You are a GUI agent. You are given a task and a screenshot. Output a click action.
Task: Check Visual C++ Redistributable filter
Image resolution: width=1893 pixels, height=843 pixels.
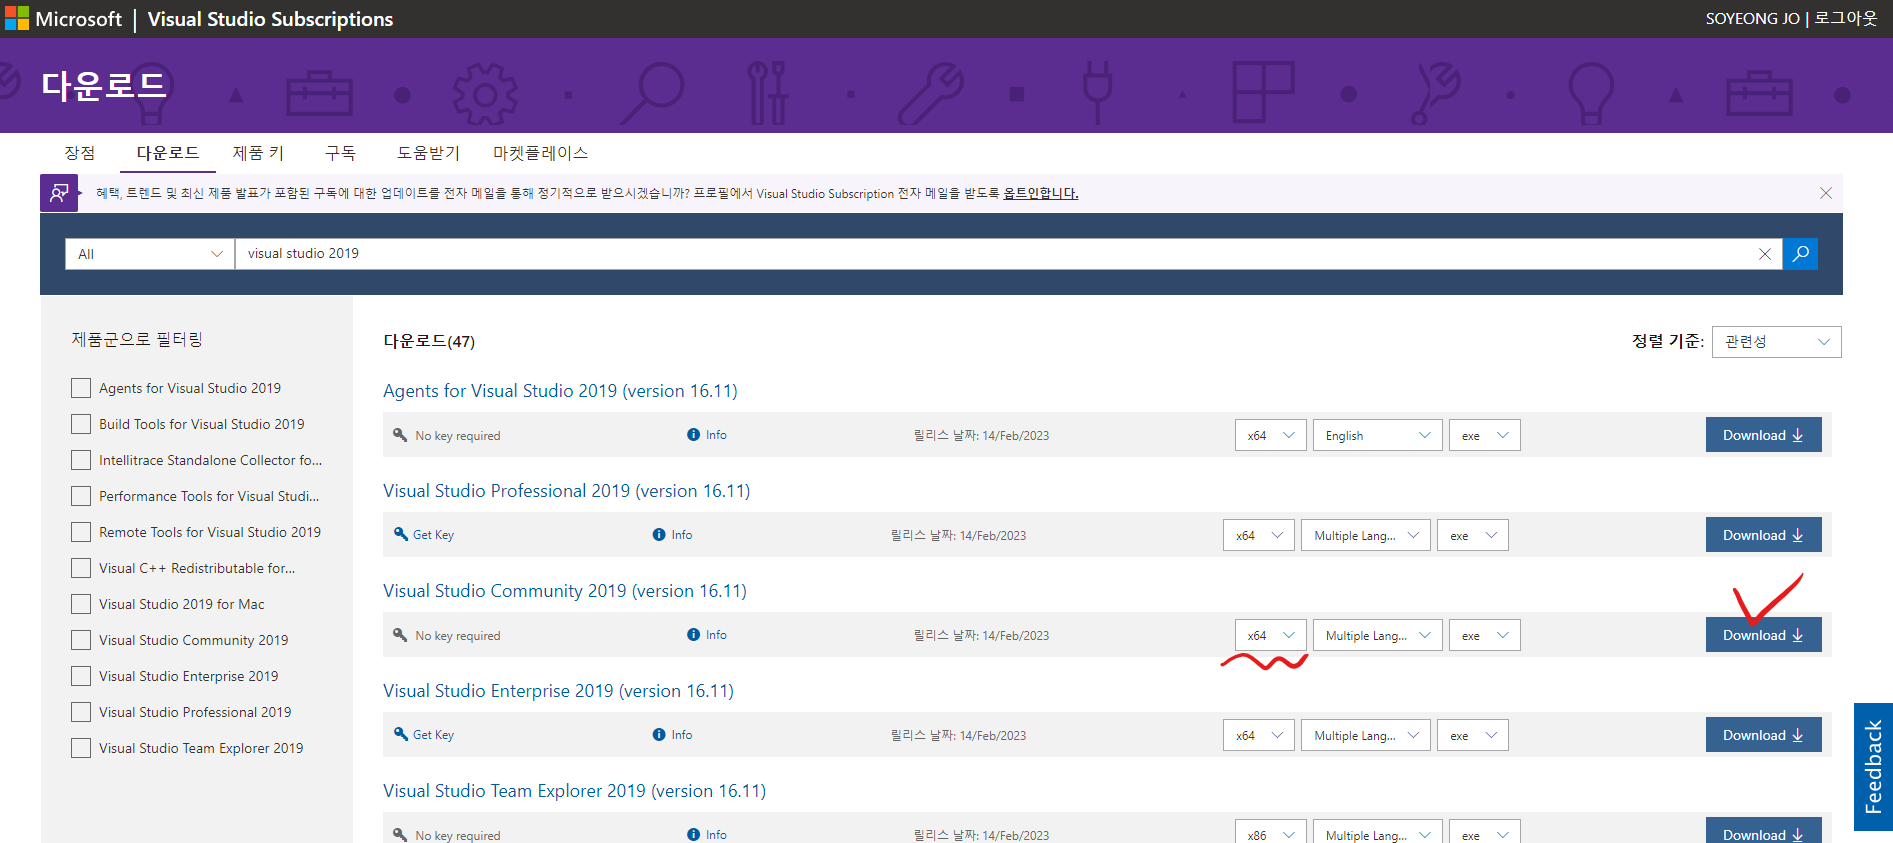click(x=81, y=568)
